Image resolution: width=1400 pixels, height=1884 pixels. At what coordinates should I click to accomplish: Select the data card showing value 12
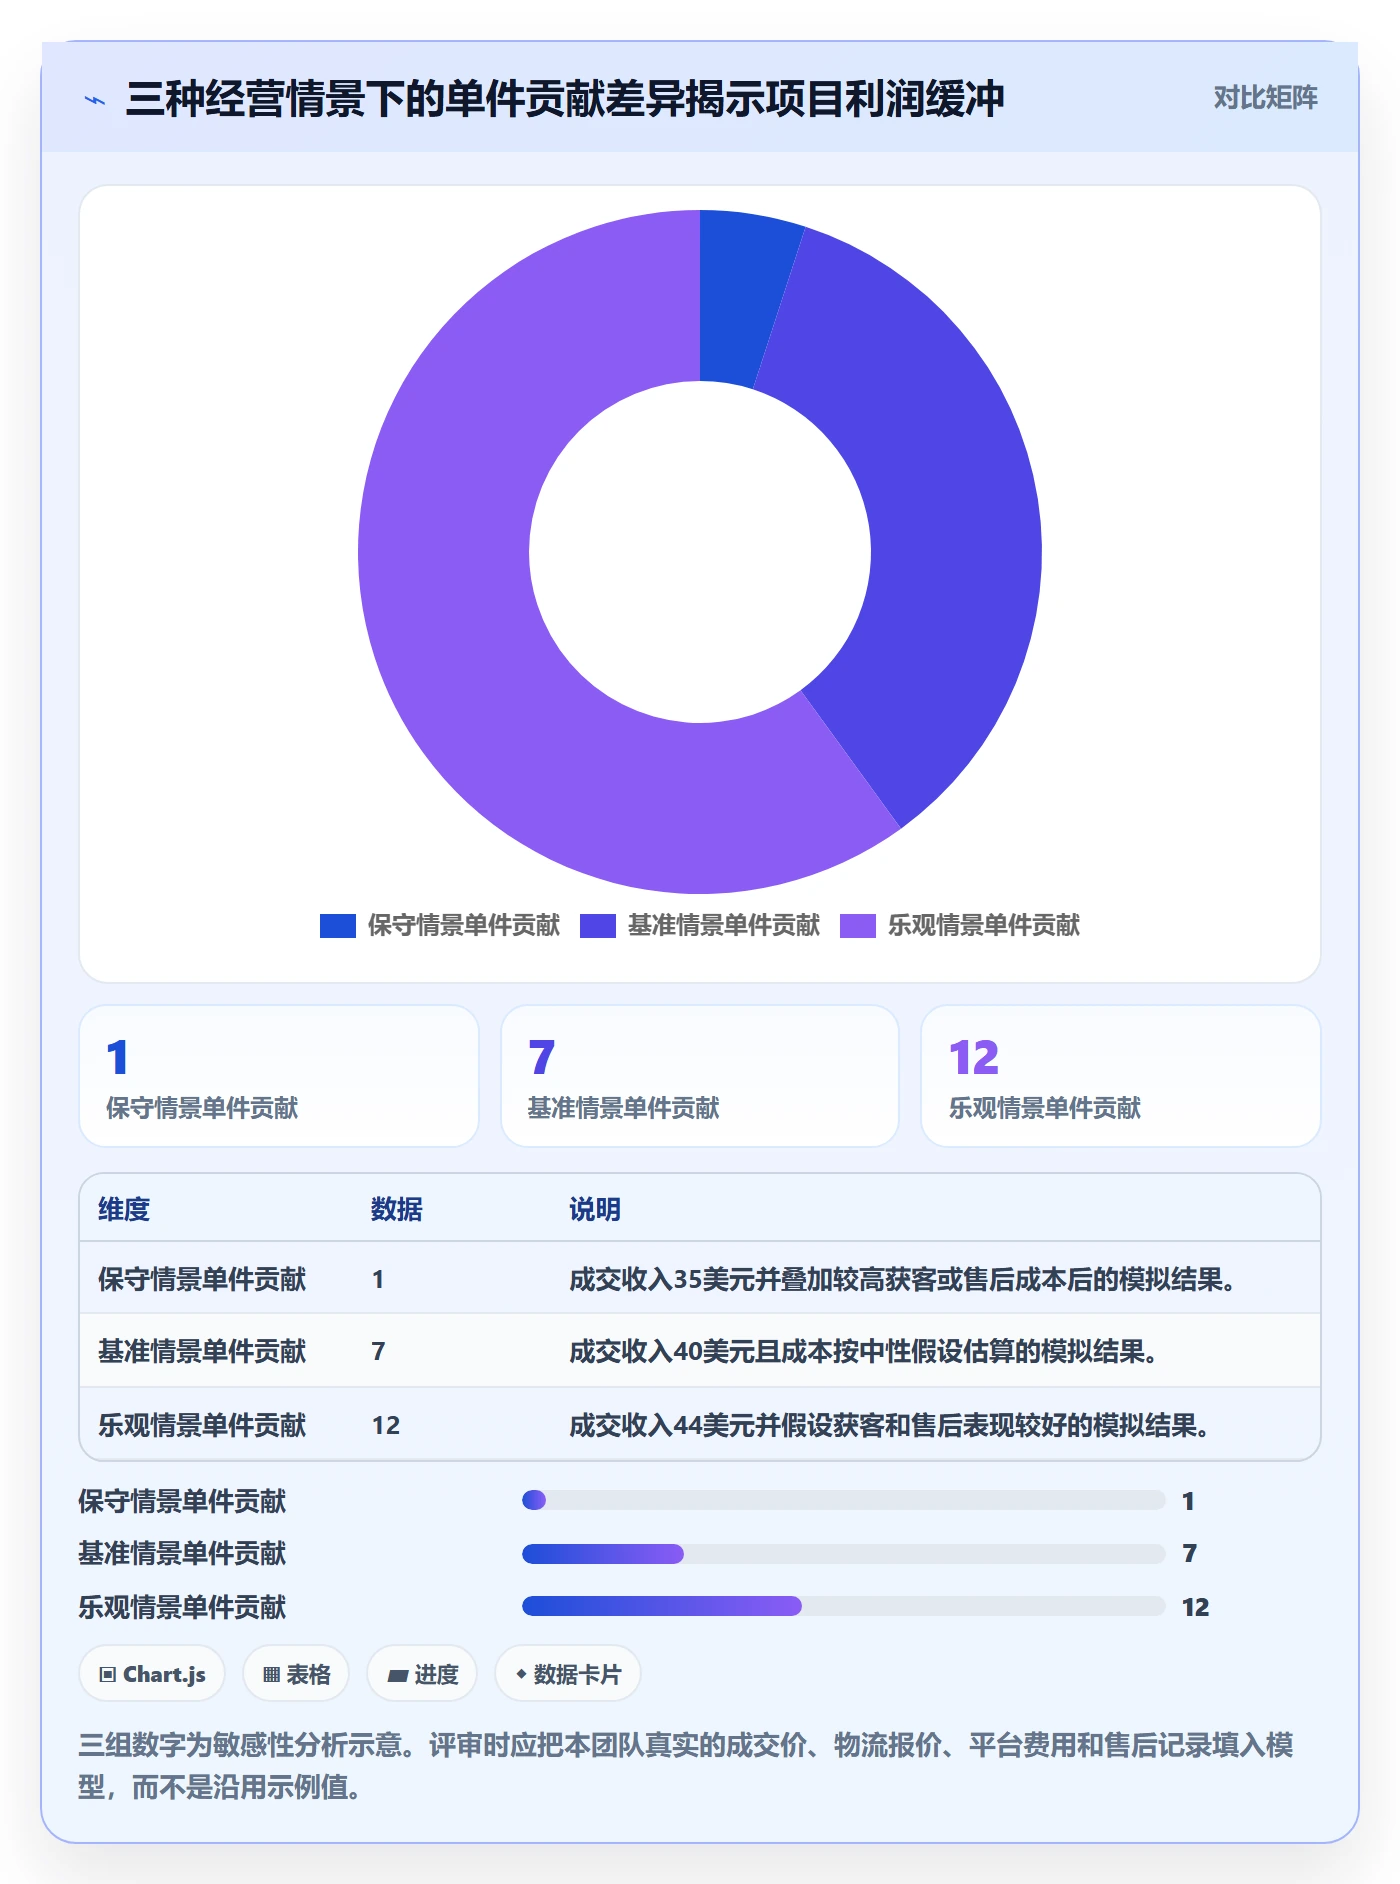tap(1121, 1076)
